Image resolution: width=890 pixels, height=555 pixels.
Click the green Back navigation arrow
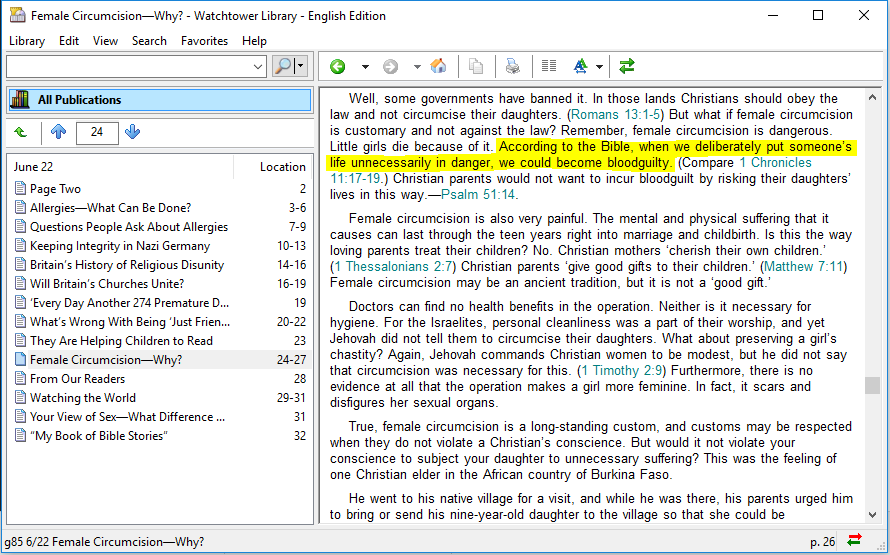338,67
